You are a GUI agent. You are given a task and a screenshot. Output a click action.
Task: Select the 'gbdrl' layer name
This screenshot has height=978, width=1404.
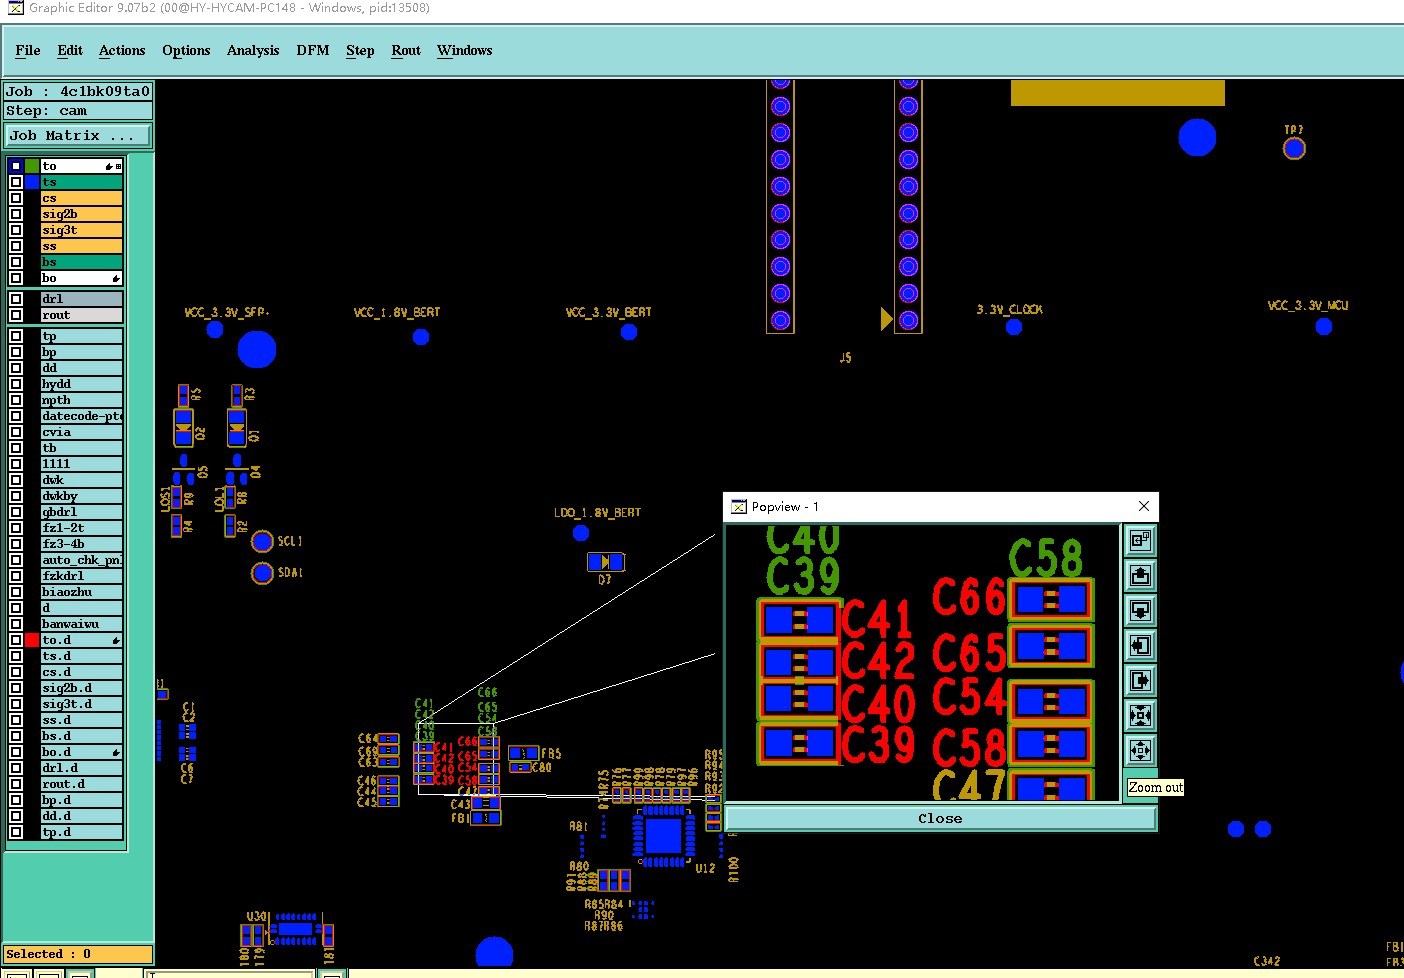coord(81,512)
